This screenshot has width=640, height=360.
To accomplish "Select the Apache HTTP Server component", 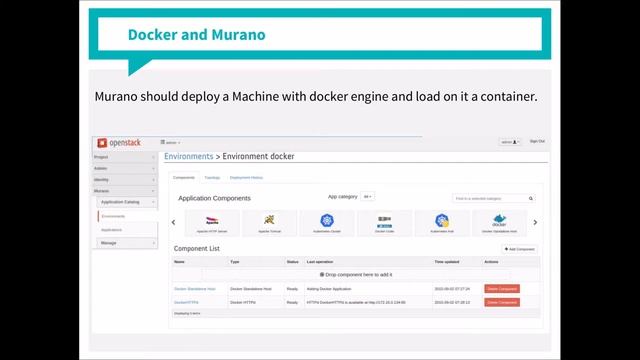I will (212, 223).
